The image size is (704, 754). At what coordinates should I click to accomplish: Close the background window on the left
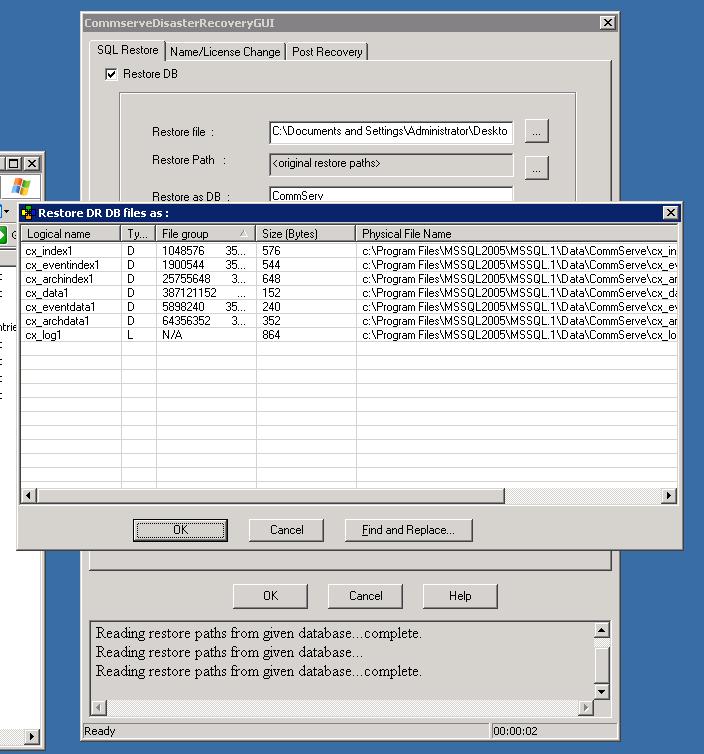point(32,163)
